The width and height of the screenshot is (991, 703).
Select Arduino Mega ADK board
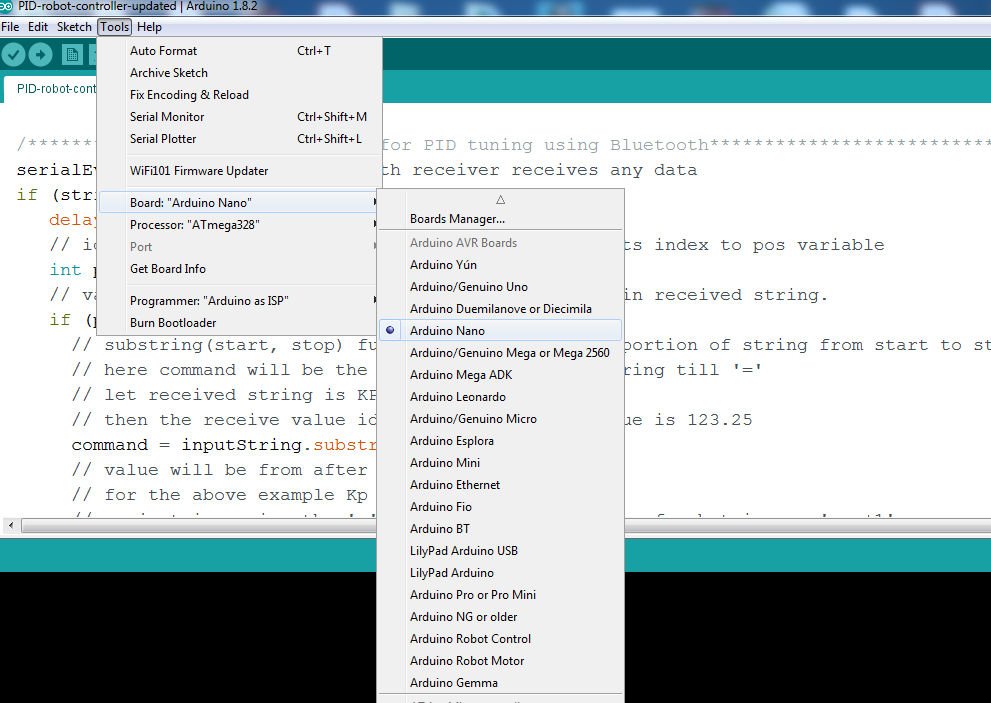(x=501, y=375)
